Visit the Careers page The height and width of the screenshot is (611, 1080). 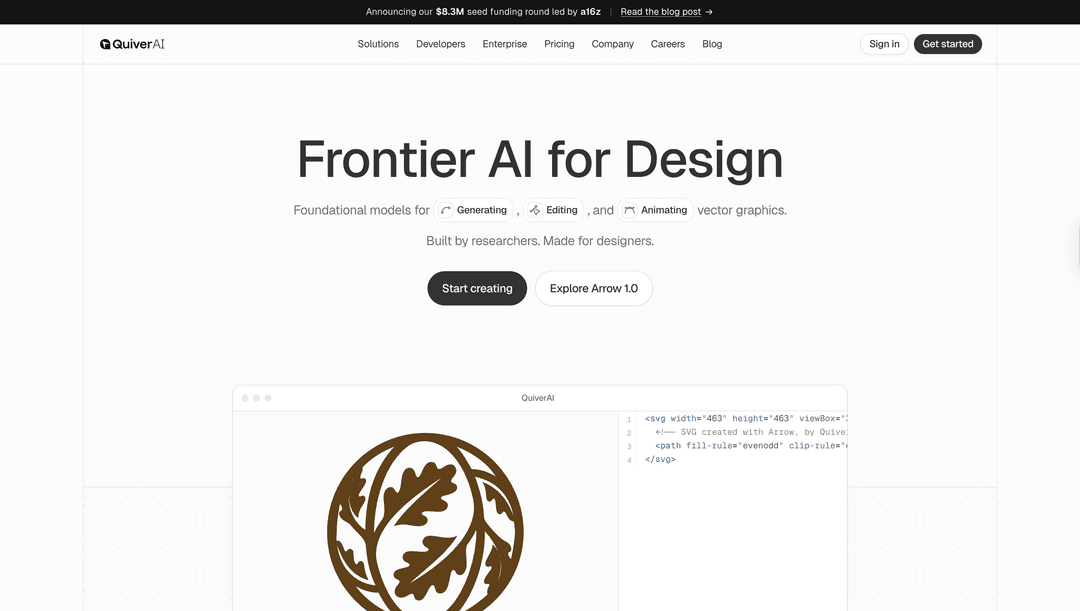pyautogui.click(x=667, y=44)
